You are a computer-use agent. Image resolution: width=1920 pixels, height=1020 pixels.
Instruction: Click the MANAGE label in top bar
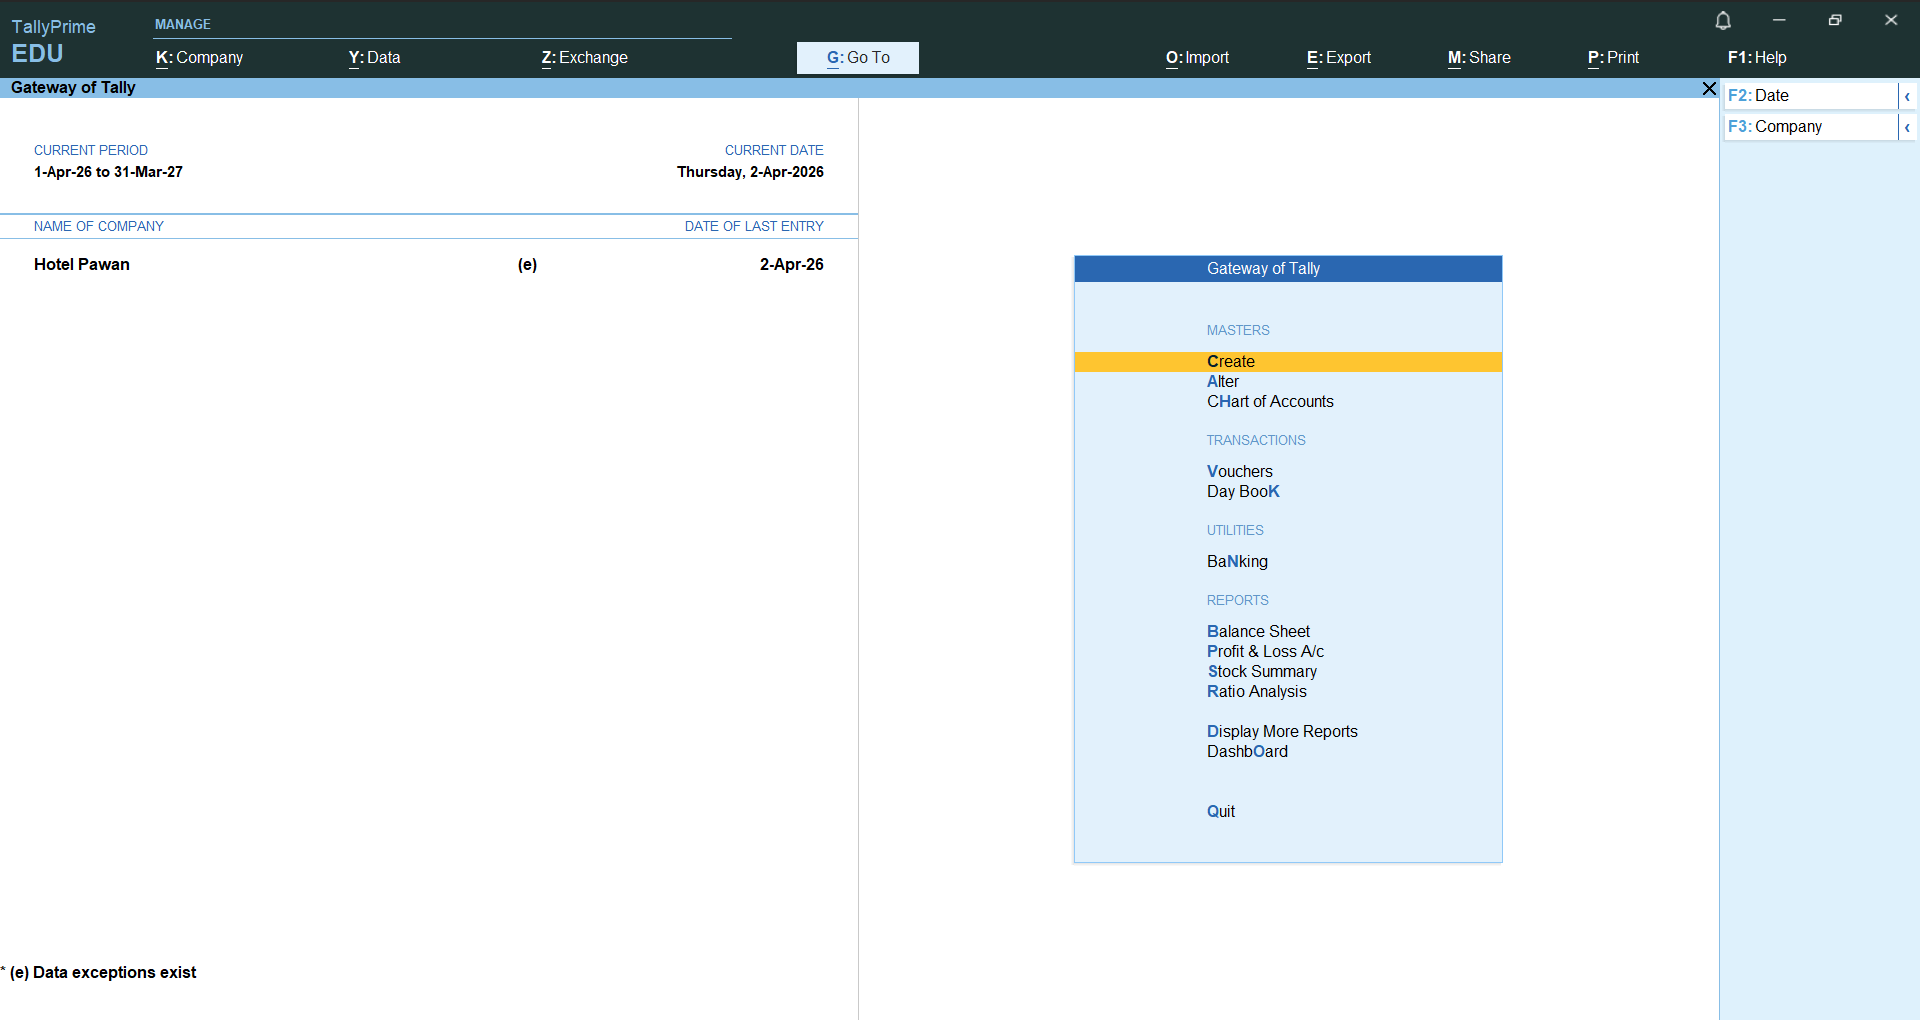click(182, 25)
